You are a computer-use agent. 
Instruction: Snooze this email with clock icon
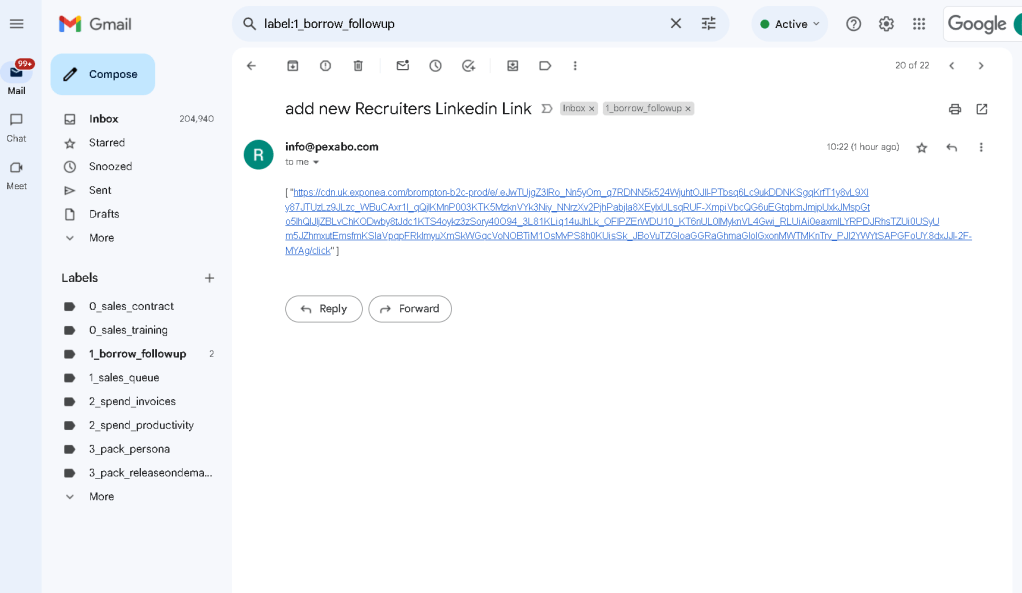[435, 66]
